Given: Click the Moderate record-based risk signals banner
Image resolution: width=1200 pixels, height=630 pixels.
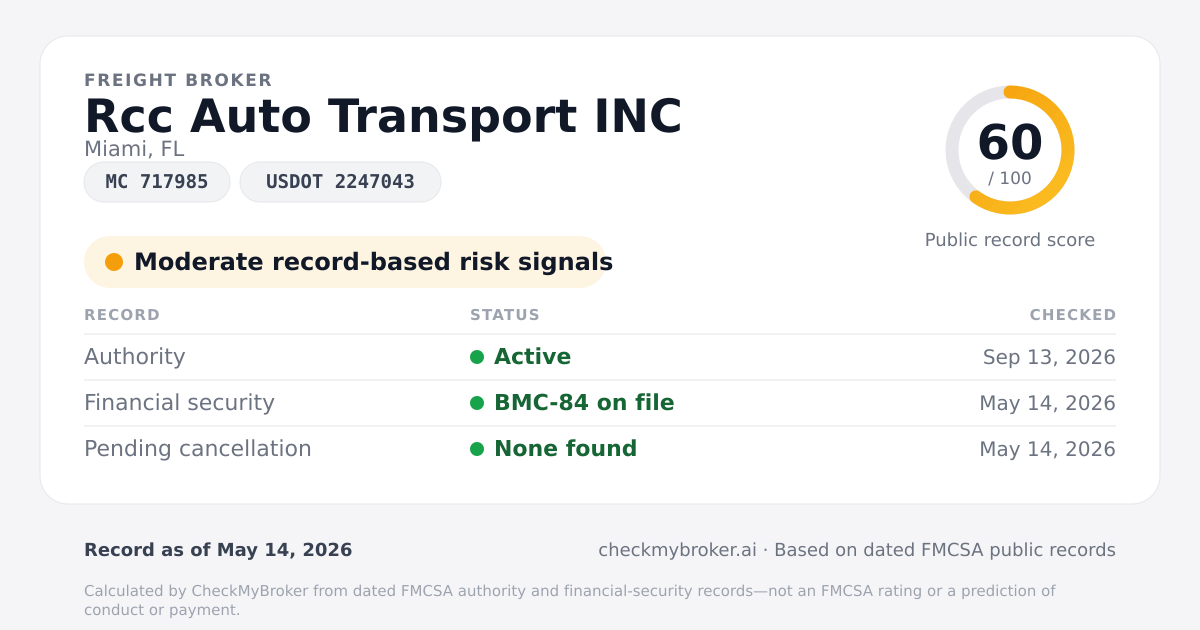Looking at the screenshot, I should click(x=345, y=262).
